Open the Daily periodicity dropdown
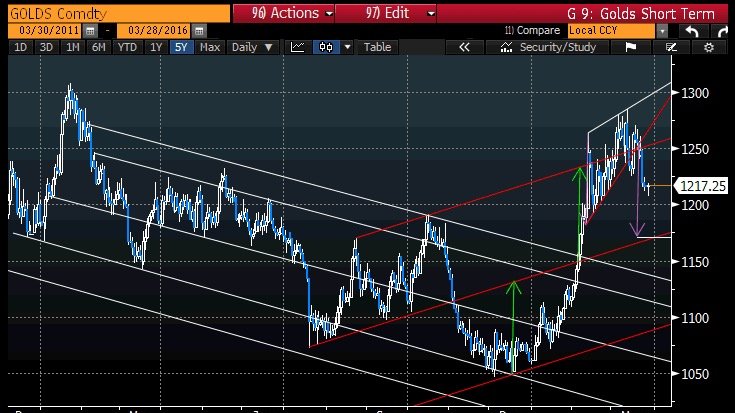 pyautogui.click(x=252, y=47)
